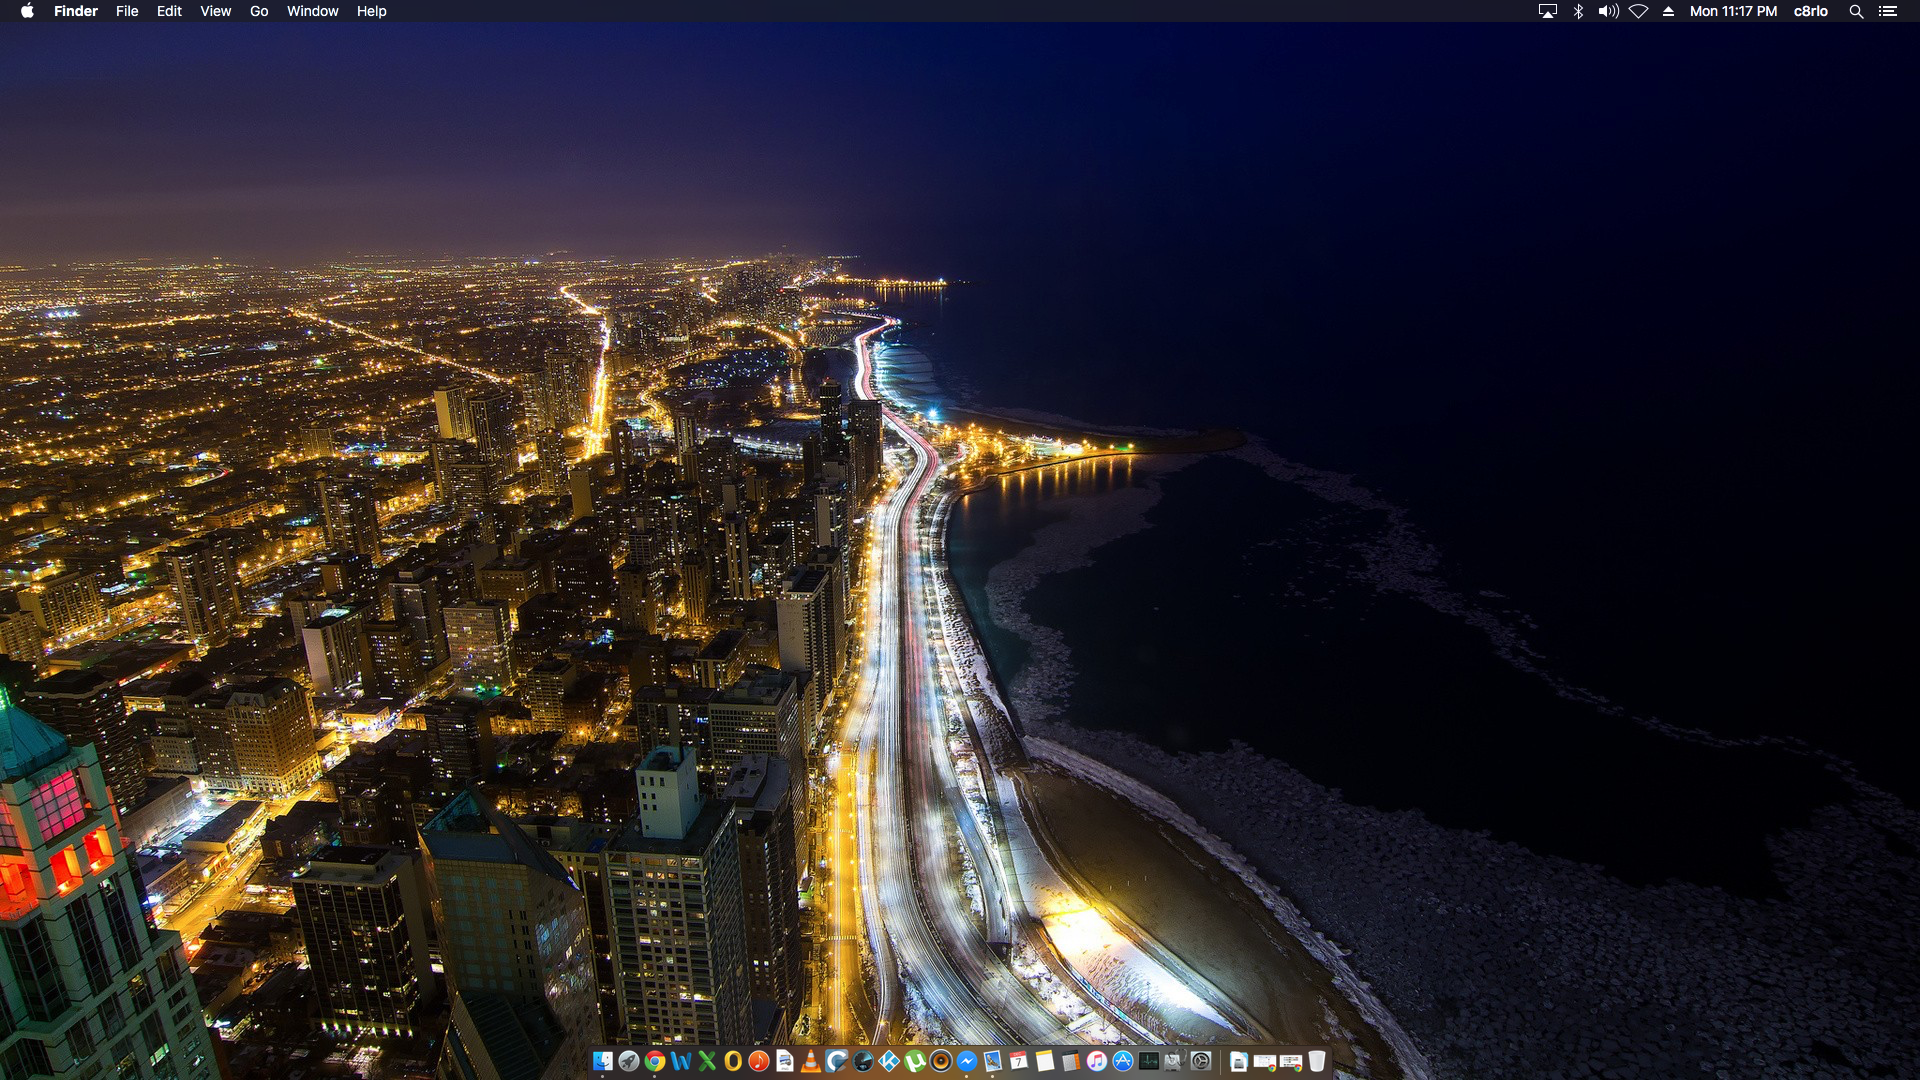The height and width of the screenshot is (1080, 1920).
Task: Open Calendar from the dock
Action: 1019,1061
